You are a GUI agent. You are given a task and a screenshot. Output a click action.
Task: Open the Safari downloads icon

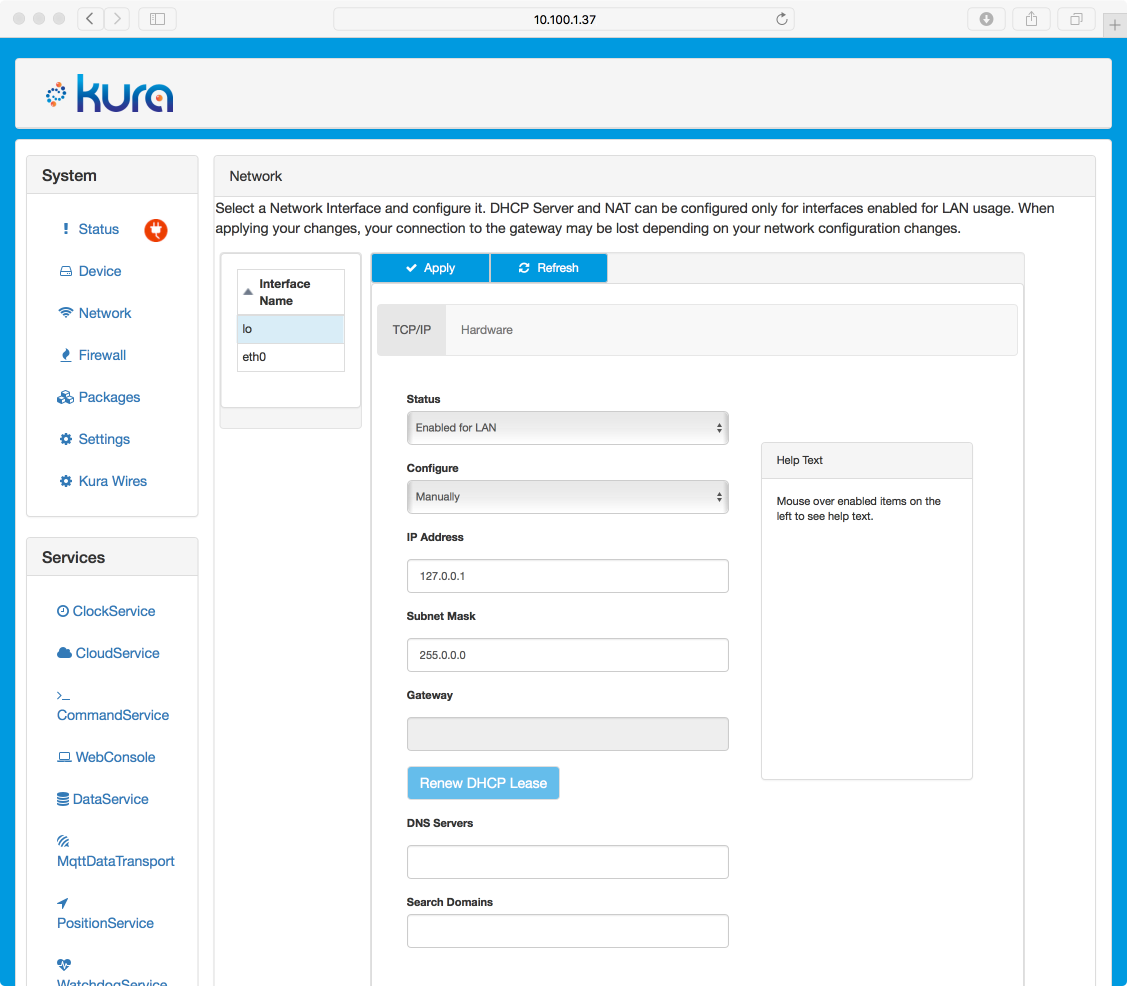[986, 19]
